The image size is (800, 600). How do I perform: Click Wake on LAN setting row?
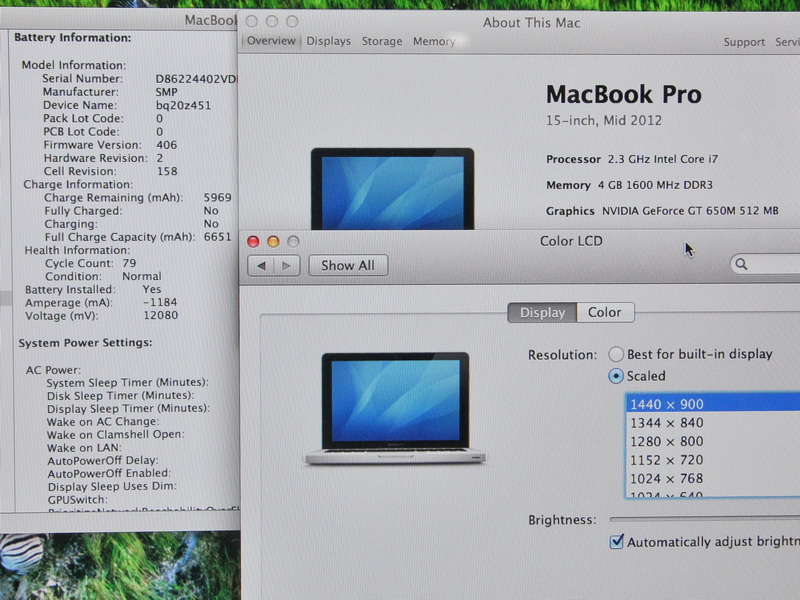84,447
